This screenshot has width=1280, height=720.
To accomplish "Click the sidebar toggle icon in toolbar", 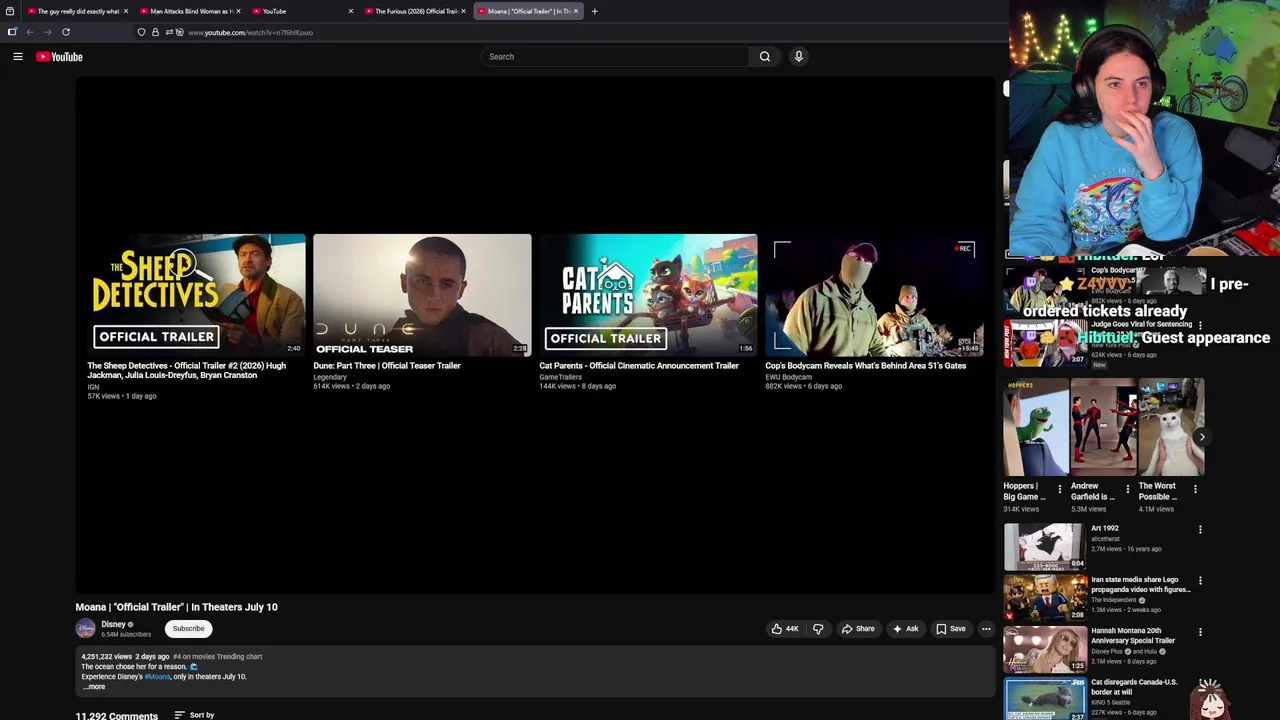I will point(12,32).
